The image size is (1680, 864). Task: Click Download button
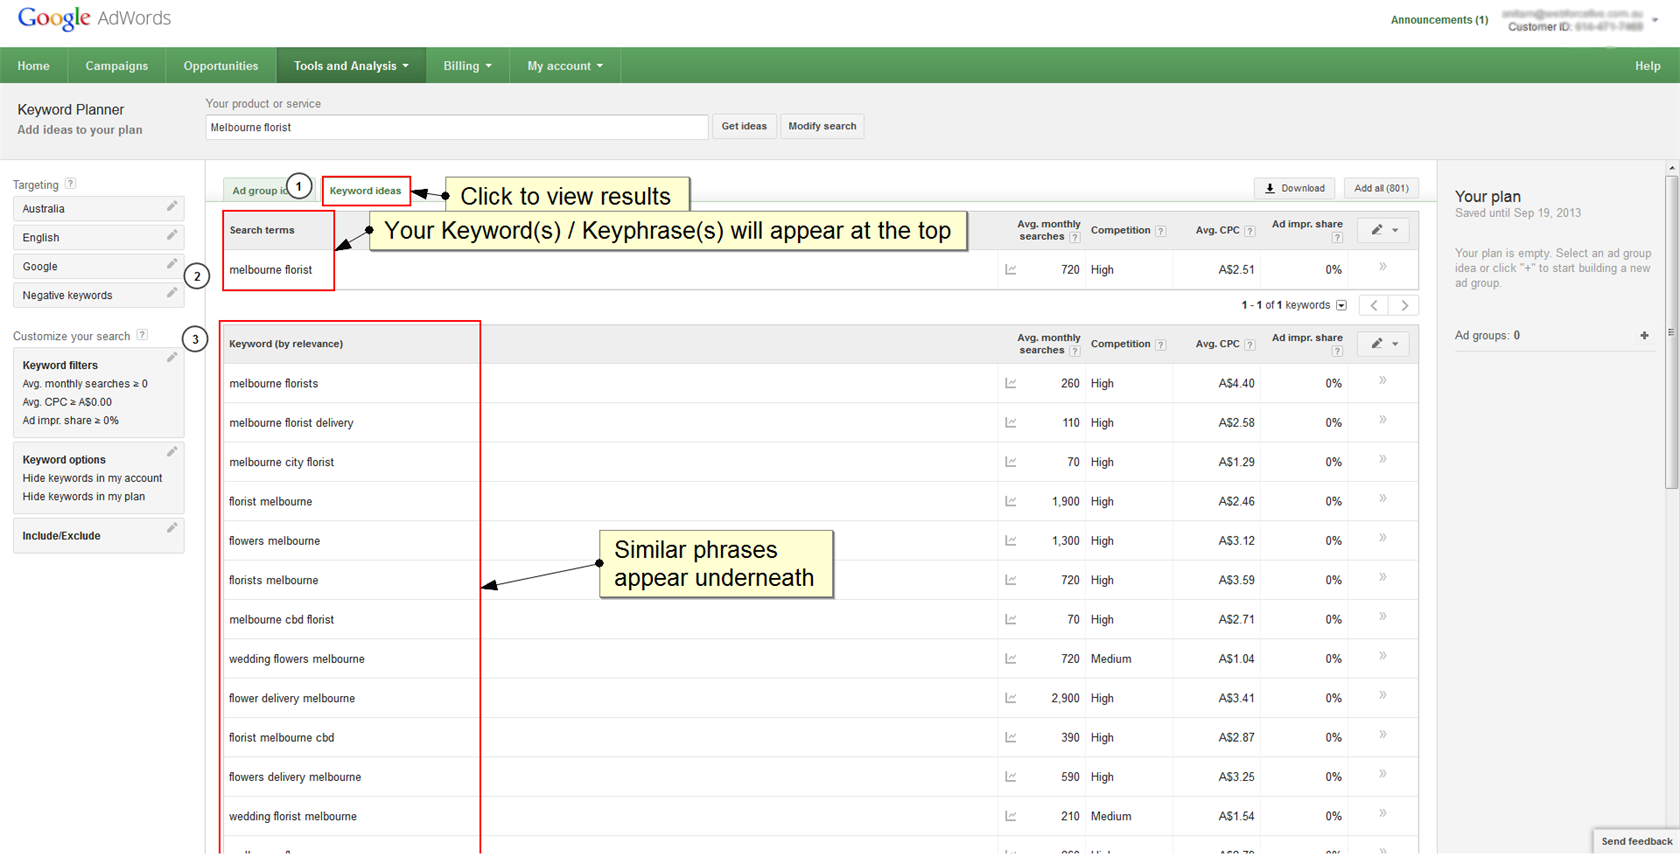[x=1295, y=188]
